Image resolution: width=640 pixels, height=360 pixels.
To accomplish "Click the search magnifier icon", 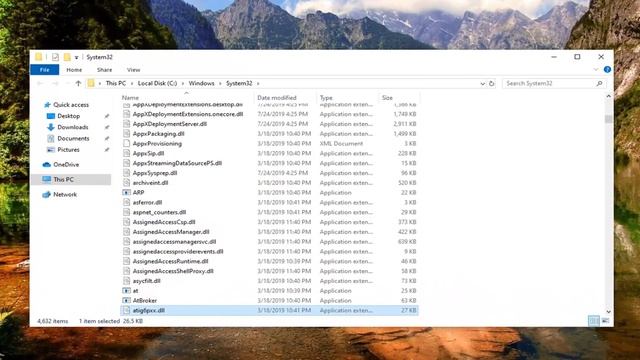I will point(599,83).
